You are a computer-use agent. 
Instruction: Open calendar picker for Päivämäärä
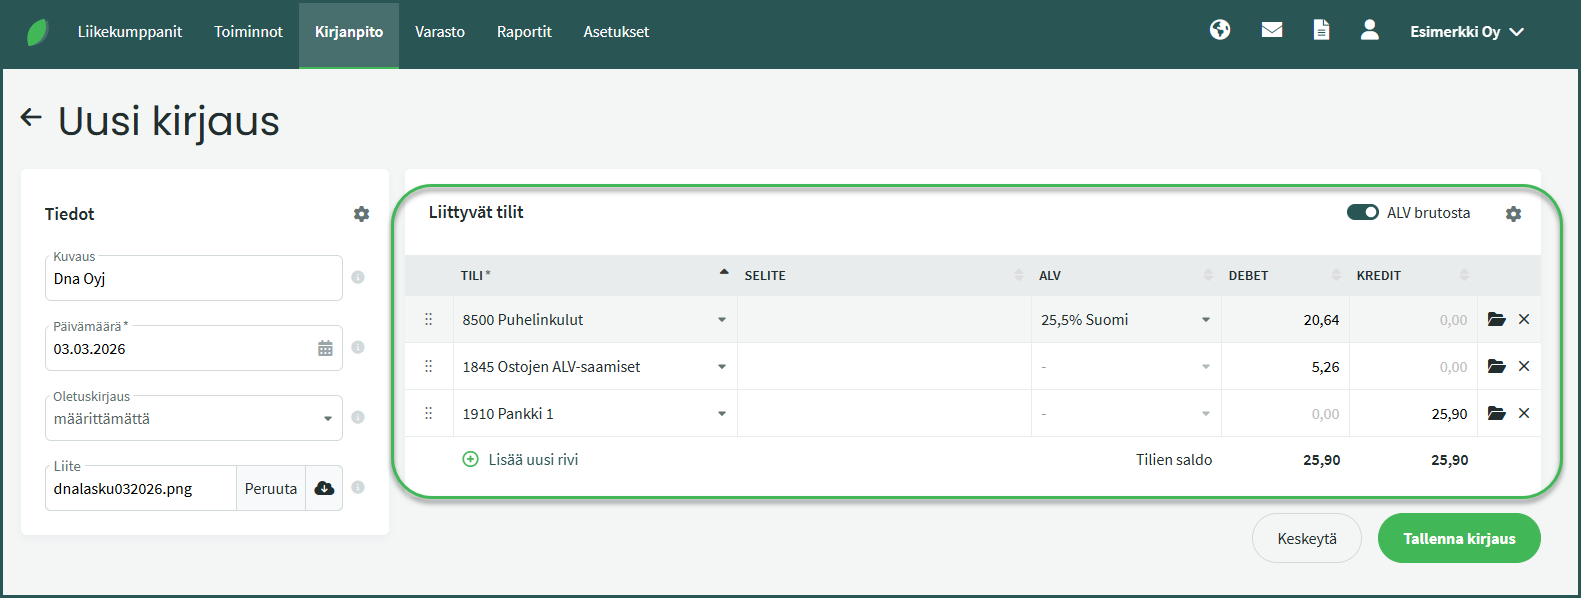click(x=325, y=349)
